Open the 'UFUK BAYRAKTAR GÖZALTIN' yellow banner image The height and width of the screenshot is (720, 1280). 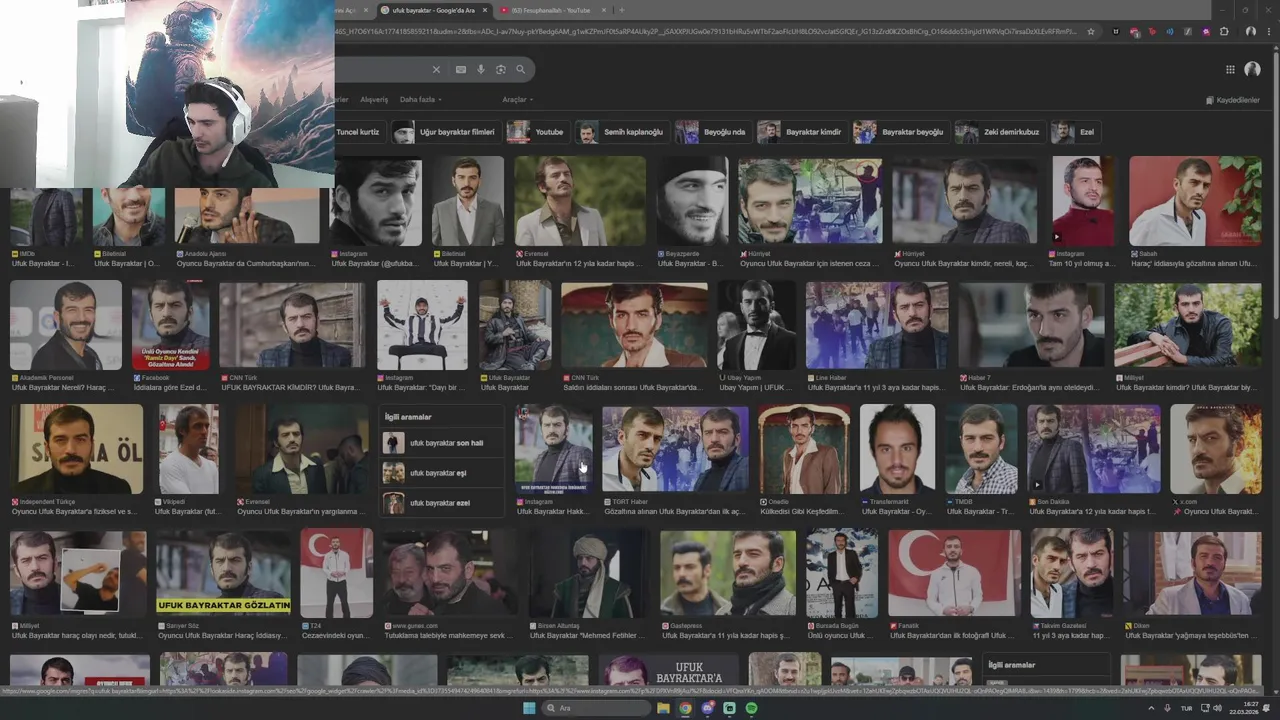(x=223, y=572)
